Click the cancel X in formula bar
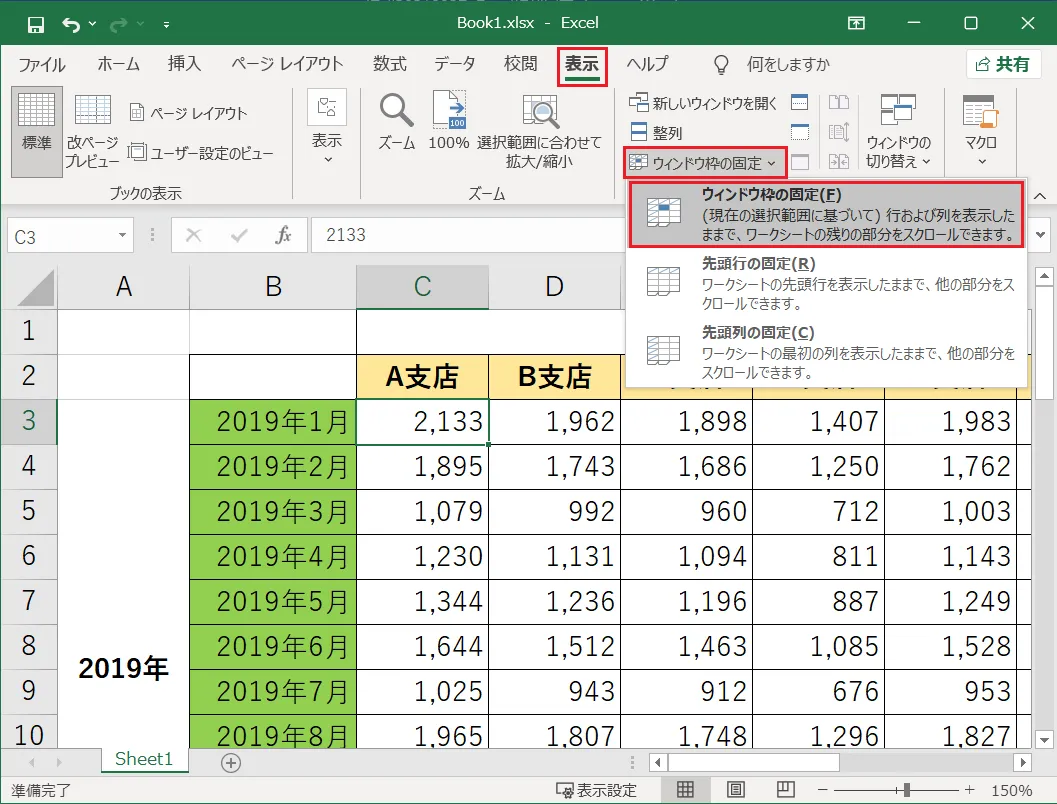 [193, 235]
